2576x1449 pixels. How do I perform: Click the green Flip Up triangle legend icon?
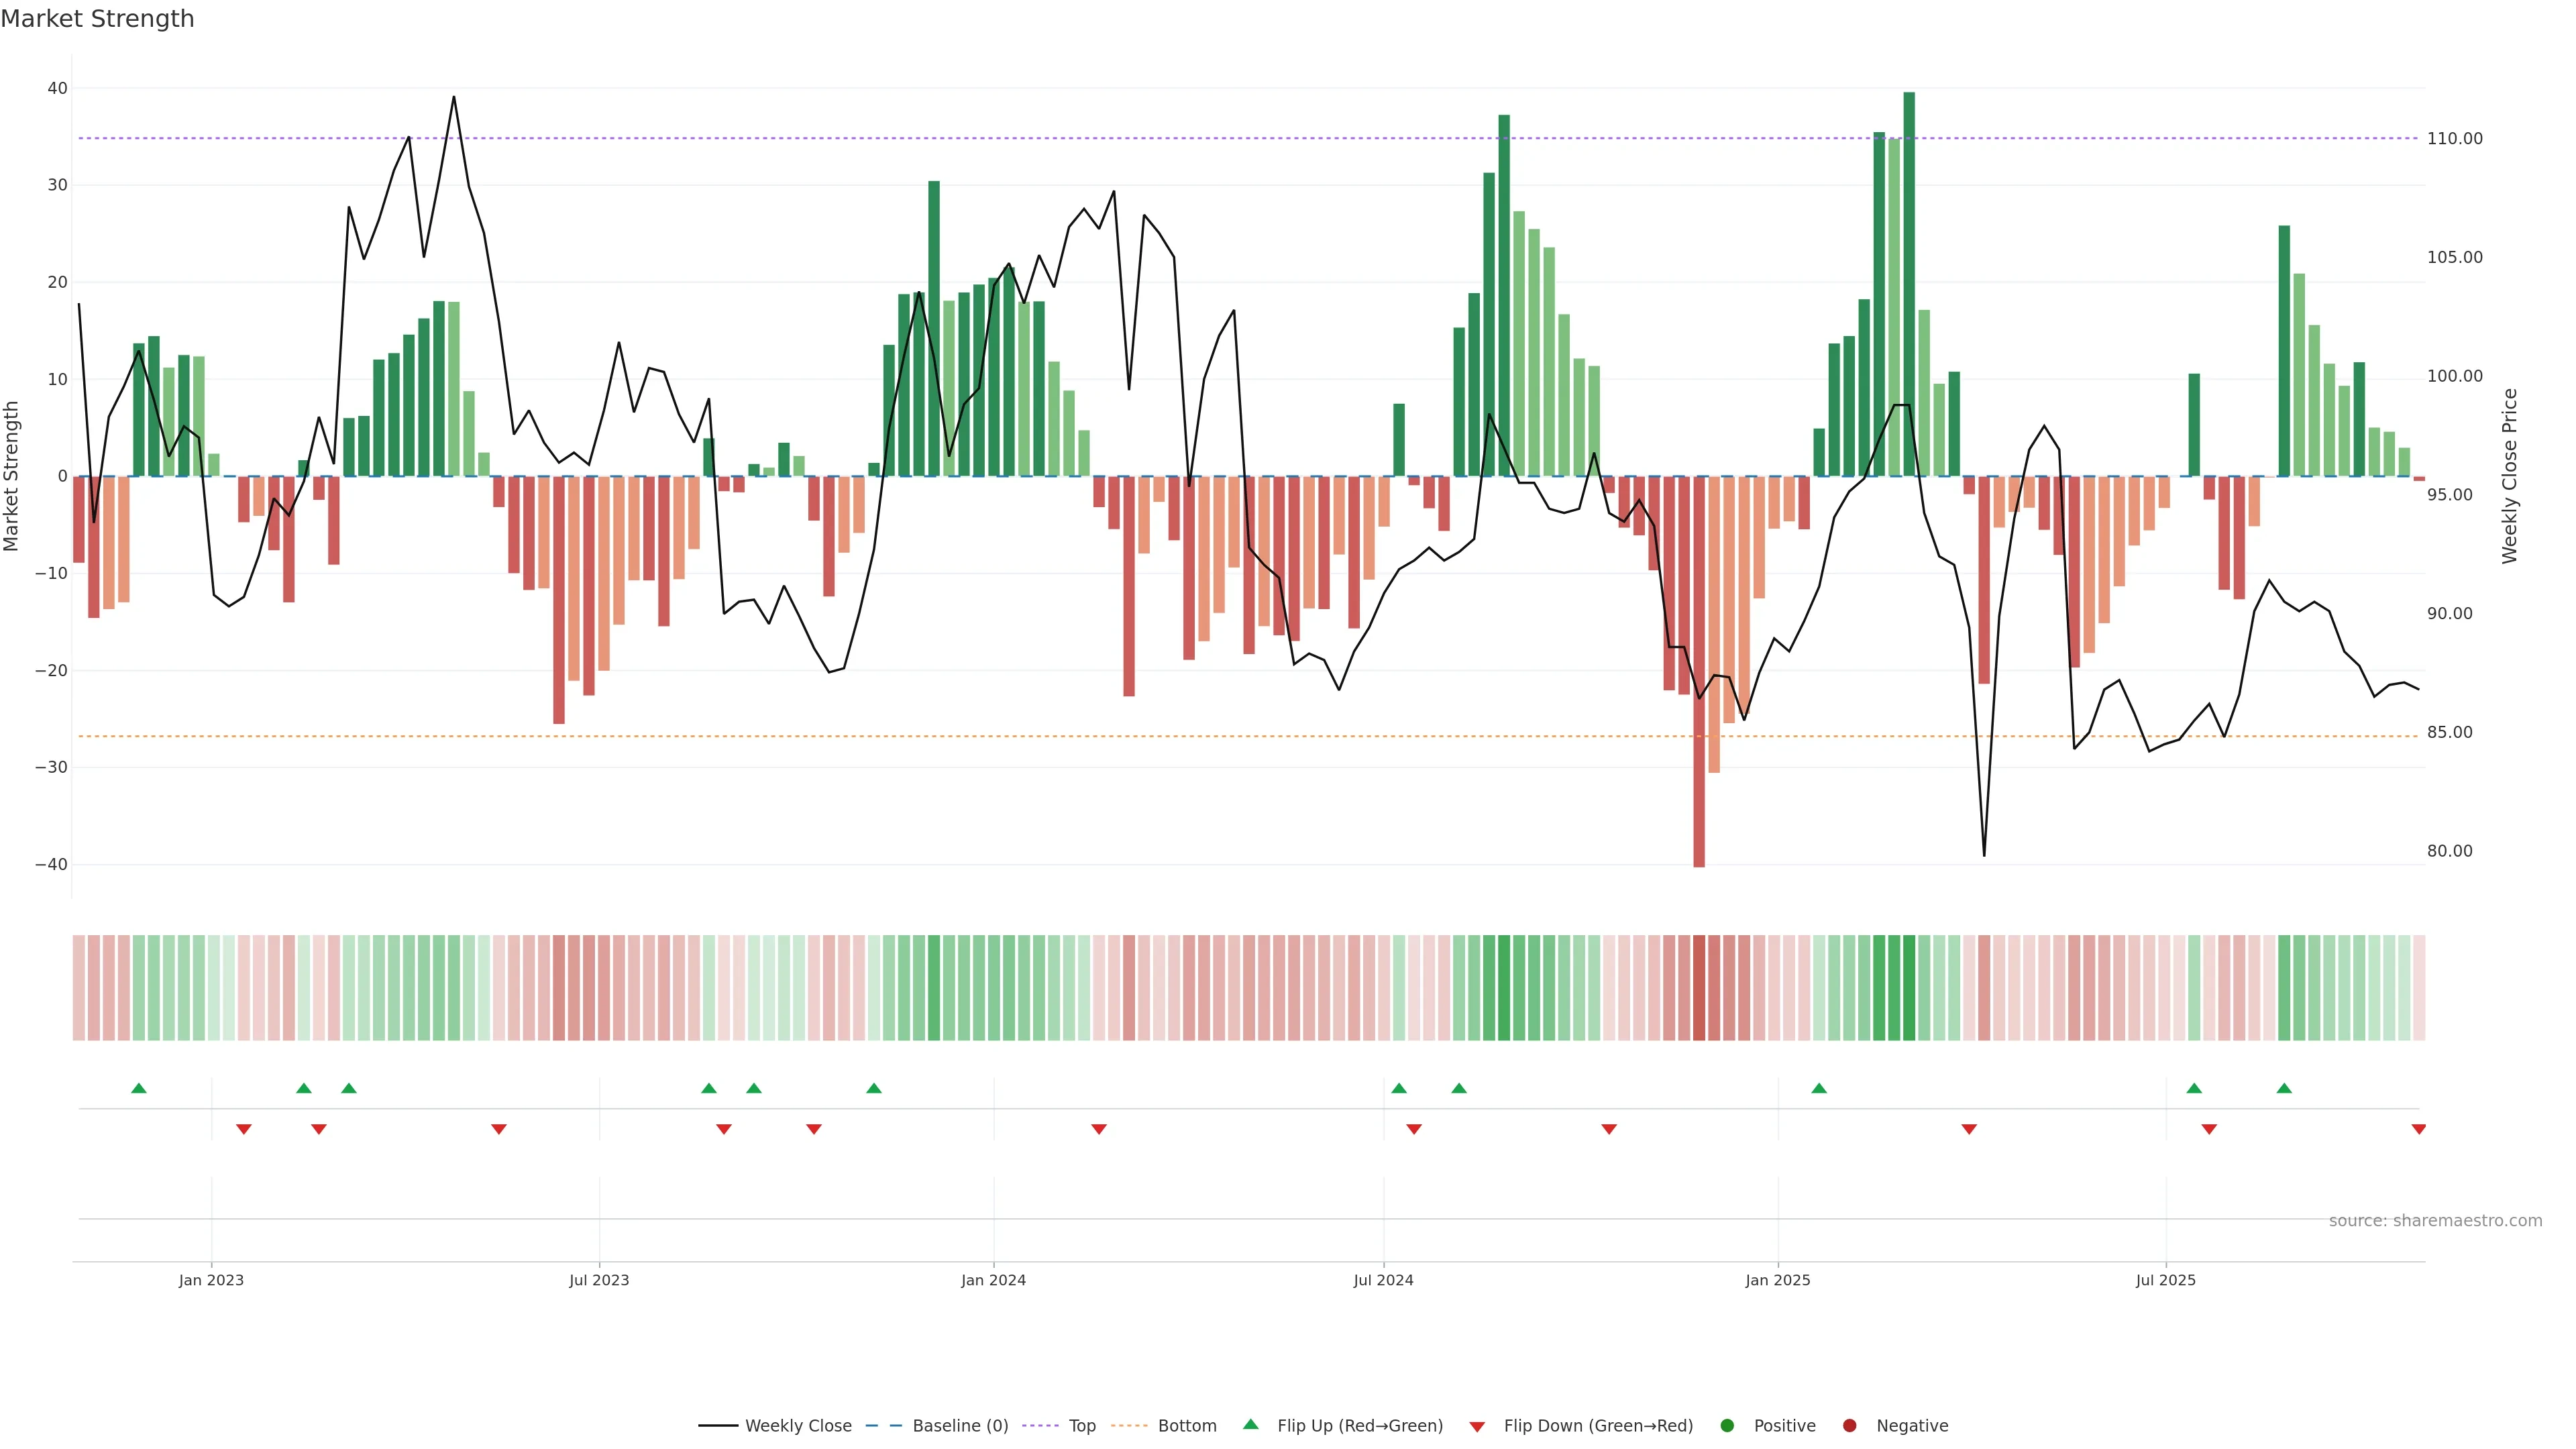(1250, 1424)
